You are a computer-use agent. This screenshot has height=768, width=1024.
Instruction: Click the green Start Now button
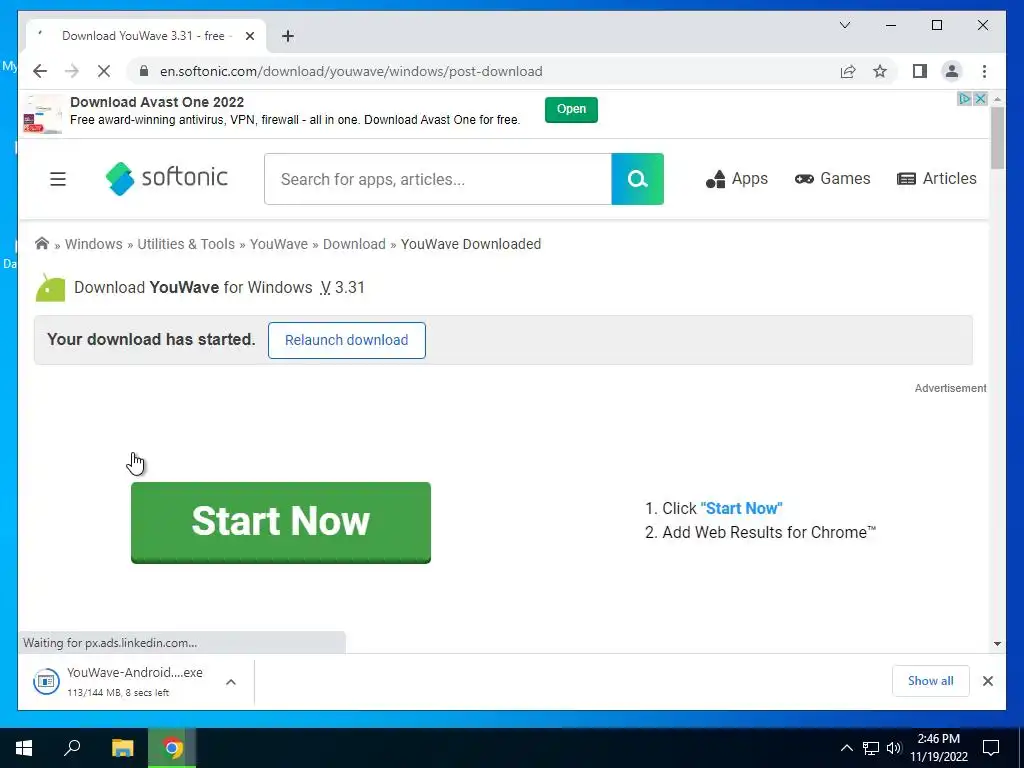point(281,522)
